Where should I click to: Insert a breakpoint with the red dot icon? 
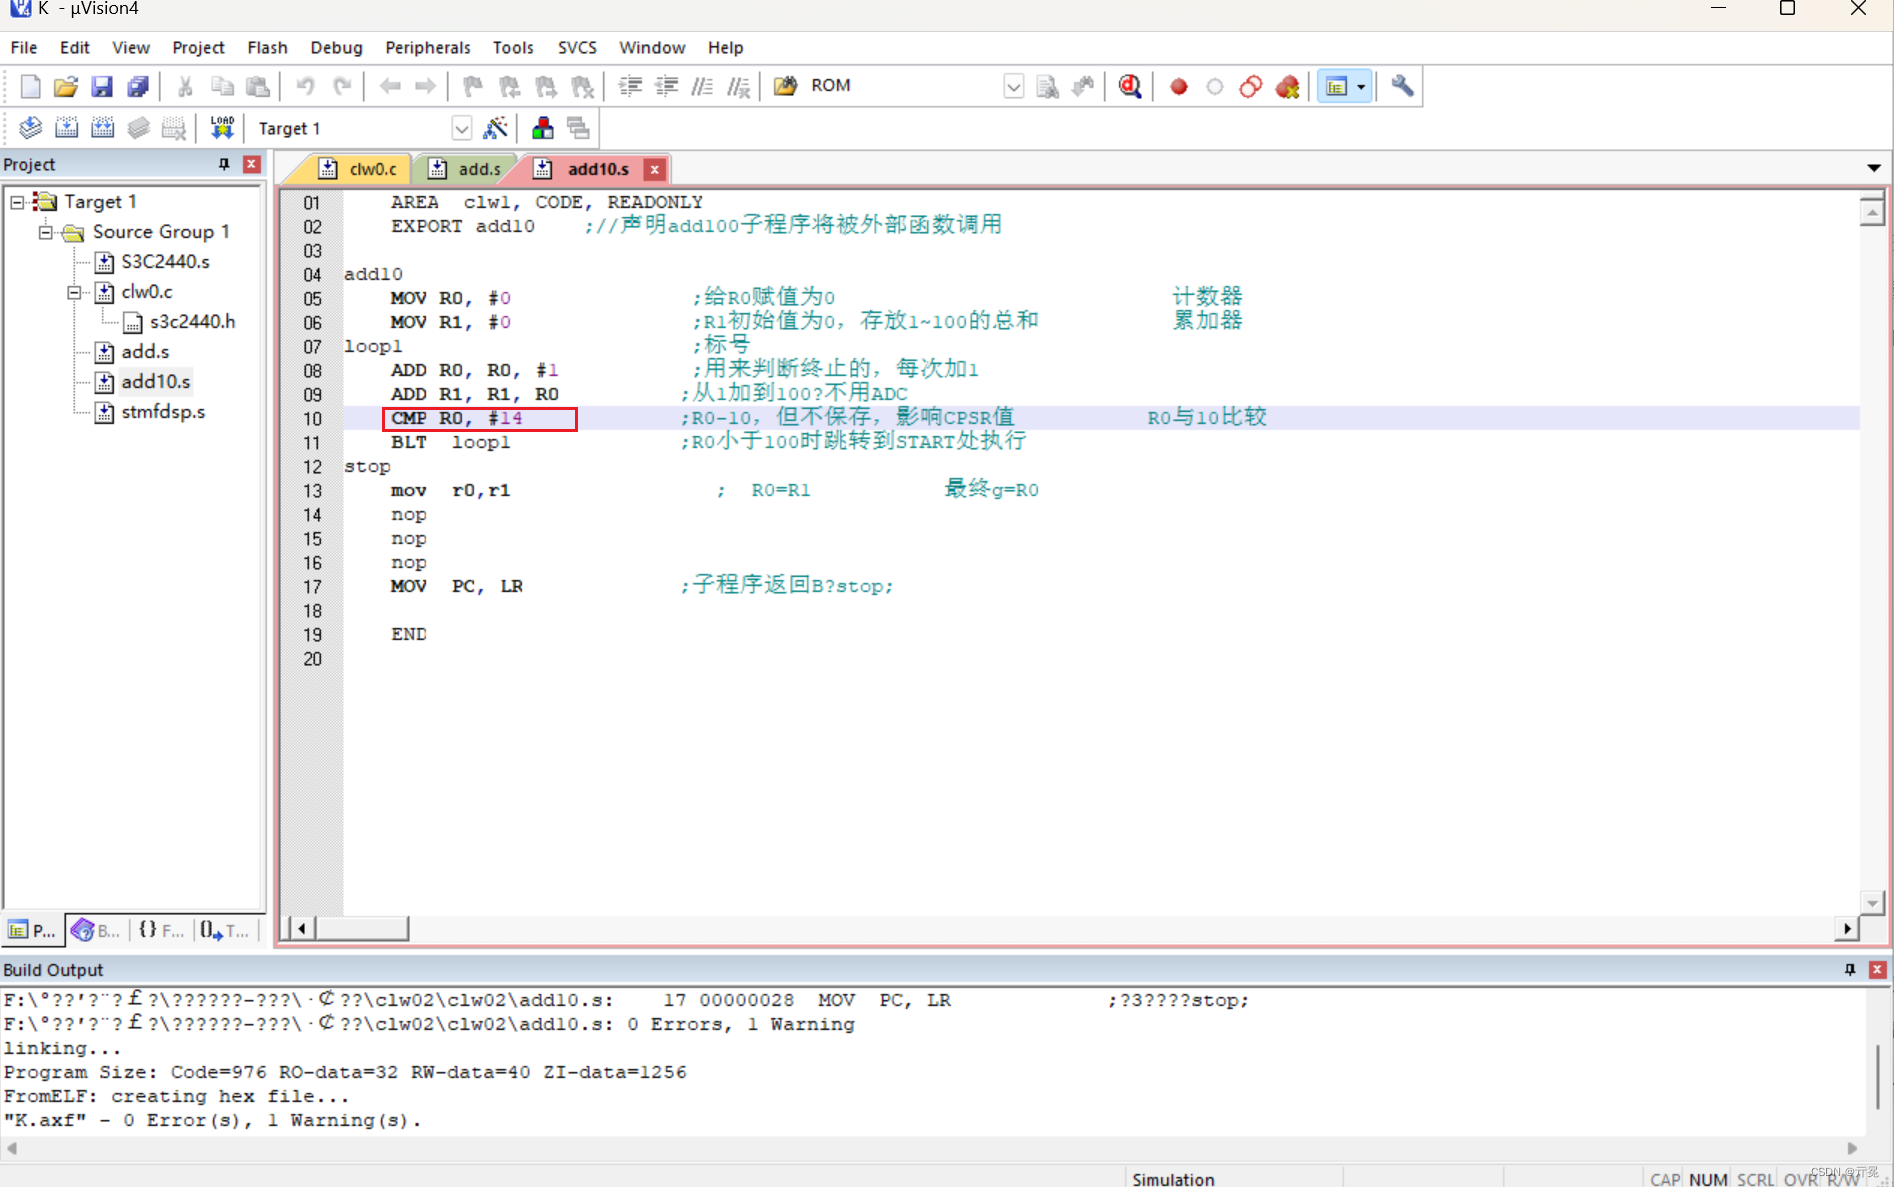point(1179,87)
